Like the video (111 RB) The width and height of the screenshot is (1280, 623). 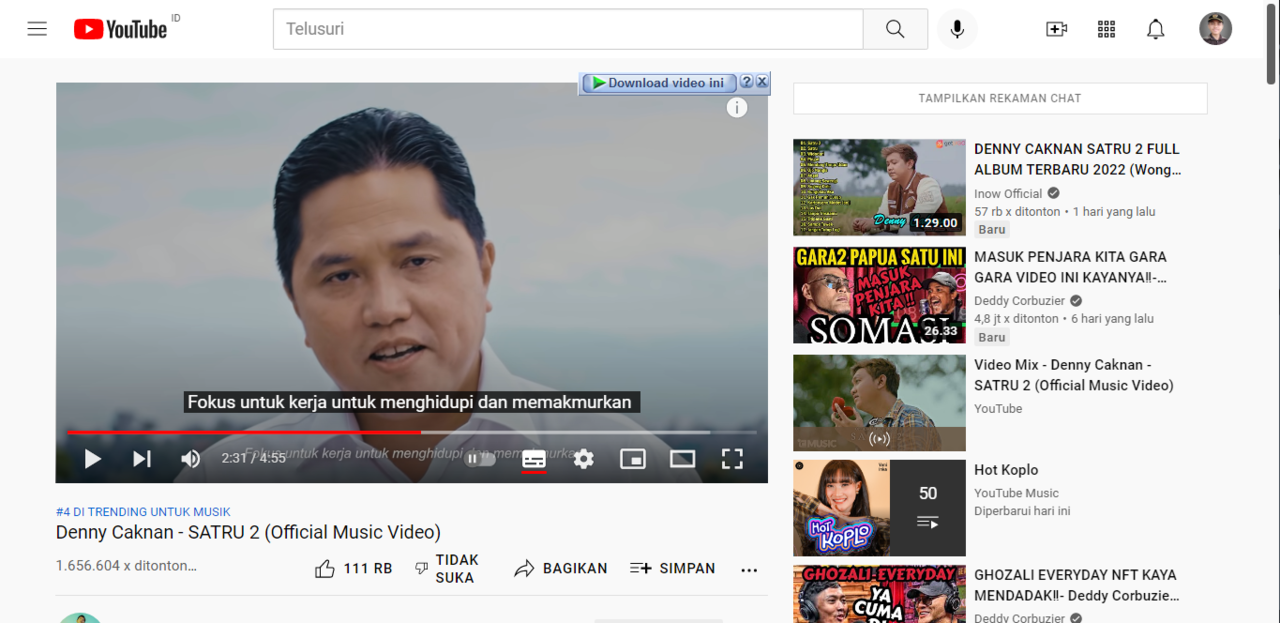click(x=353, y=568)
